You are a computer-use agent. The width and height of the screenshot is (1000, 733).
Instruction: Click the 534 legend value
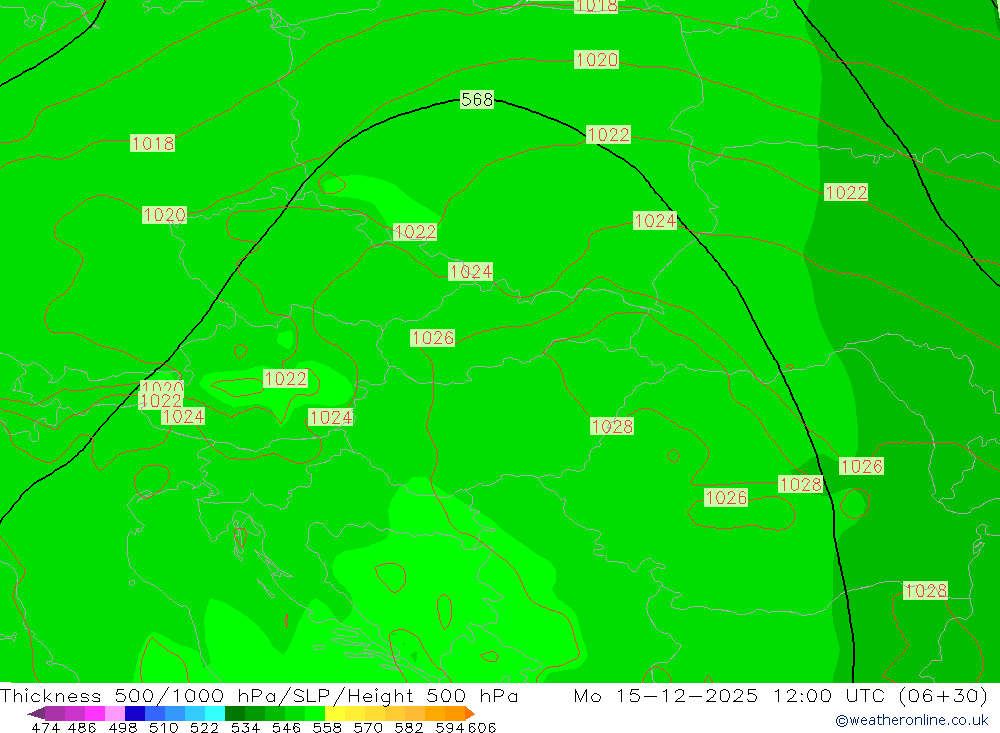coord(246,727)
